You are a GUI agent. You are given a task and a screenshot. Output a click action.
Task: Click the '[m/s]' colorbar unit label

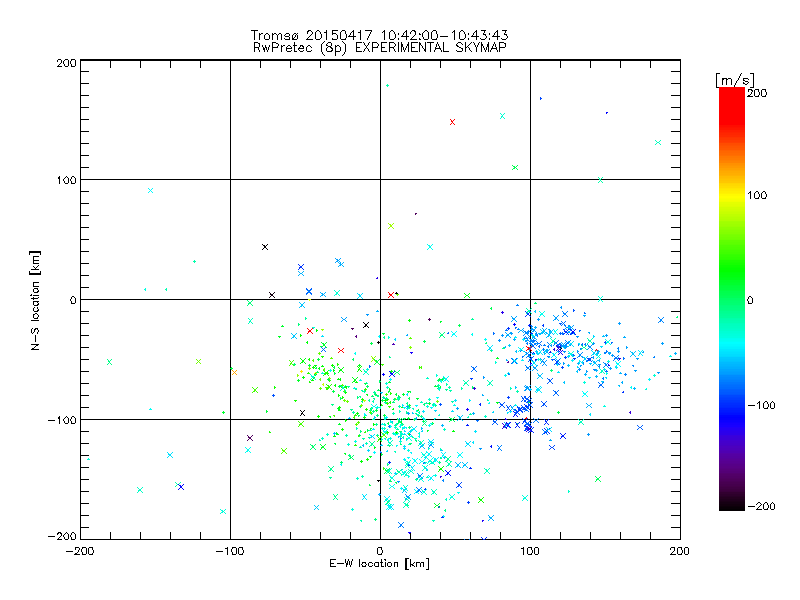(x=734, y=80)
